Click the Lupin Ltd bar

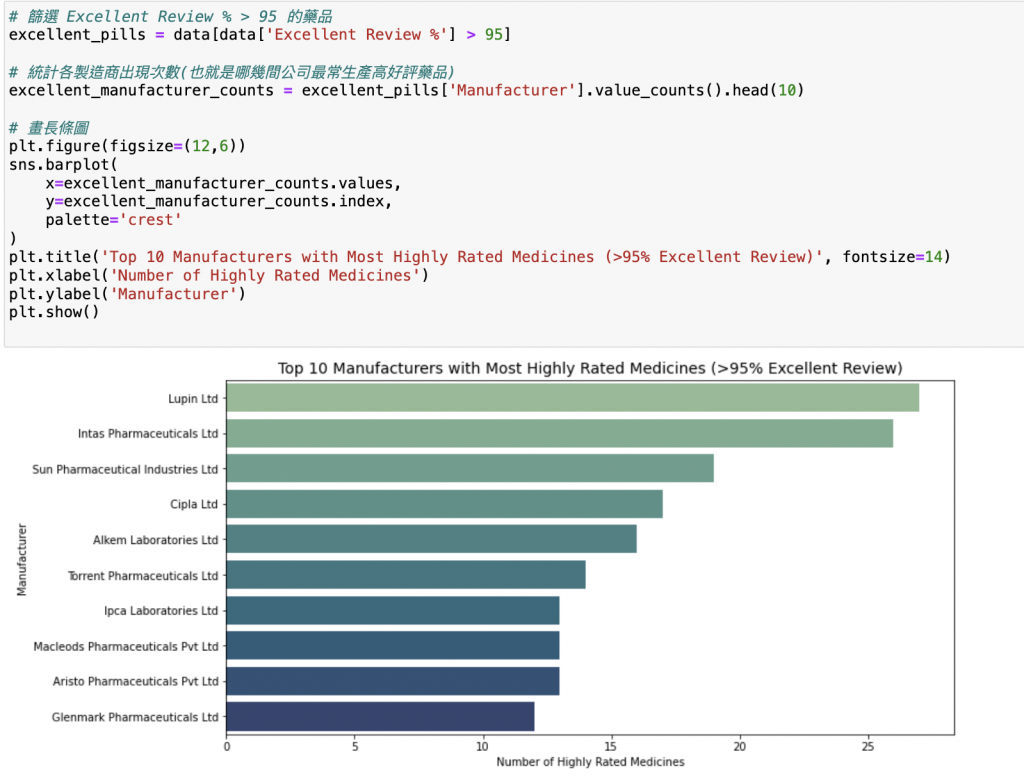coord(573,398)
